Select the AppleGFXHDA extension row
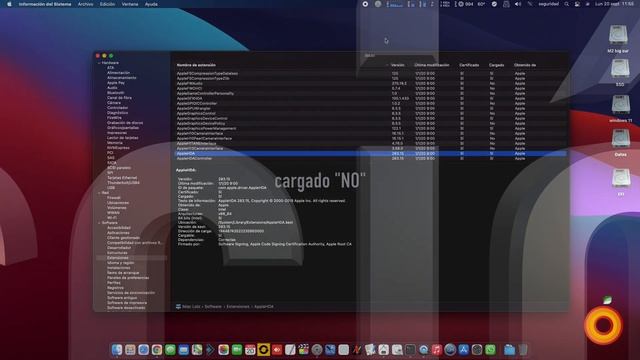The image size is (640, 360). point(371,98)
